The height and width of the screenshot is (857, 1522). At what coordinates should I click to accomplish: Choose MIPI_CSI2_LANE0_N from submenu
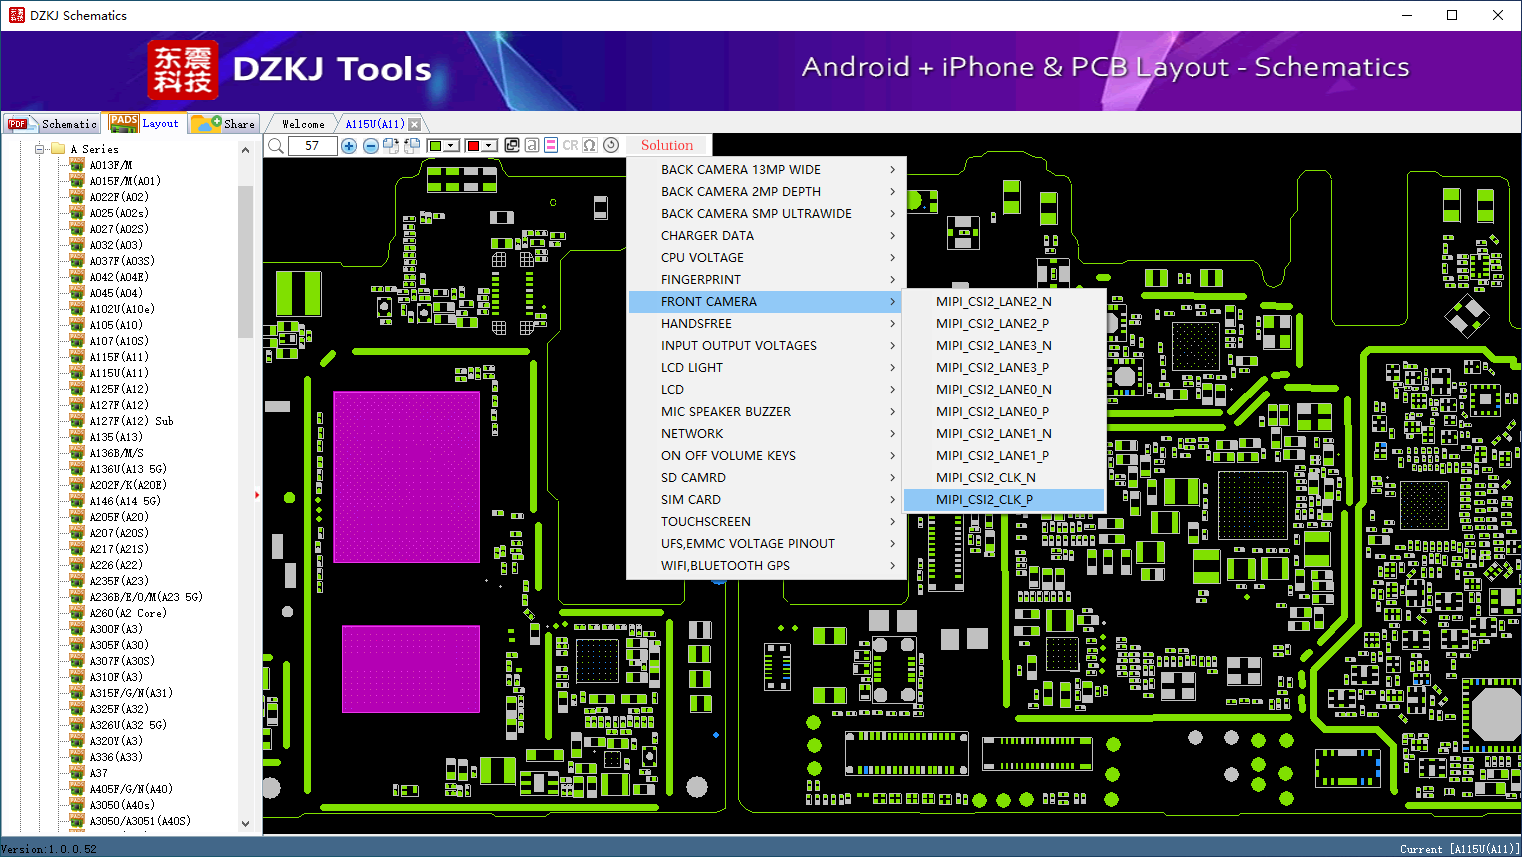point(1003,390)
